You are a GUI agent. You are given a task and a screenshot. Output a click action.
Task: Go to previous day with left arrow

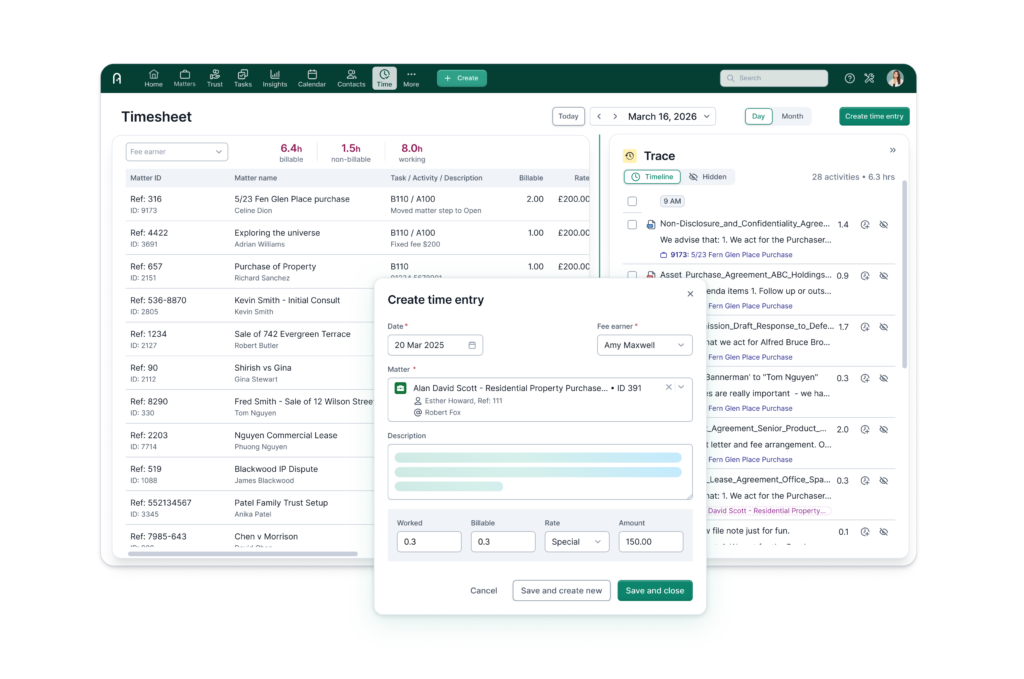[x=599, y=116]
